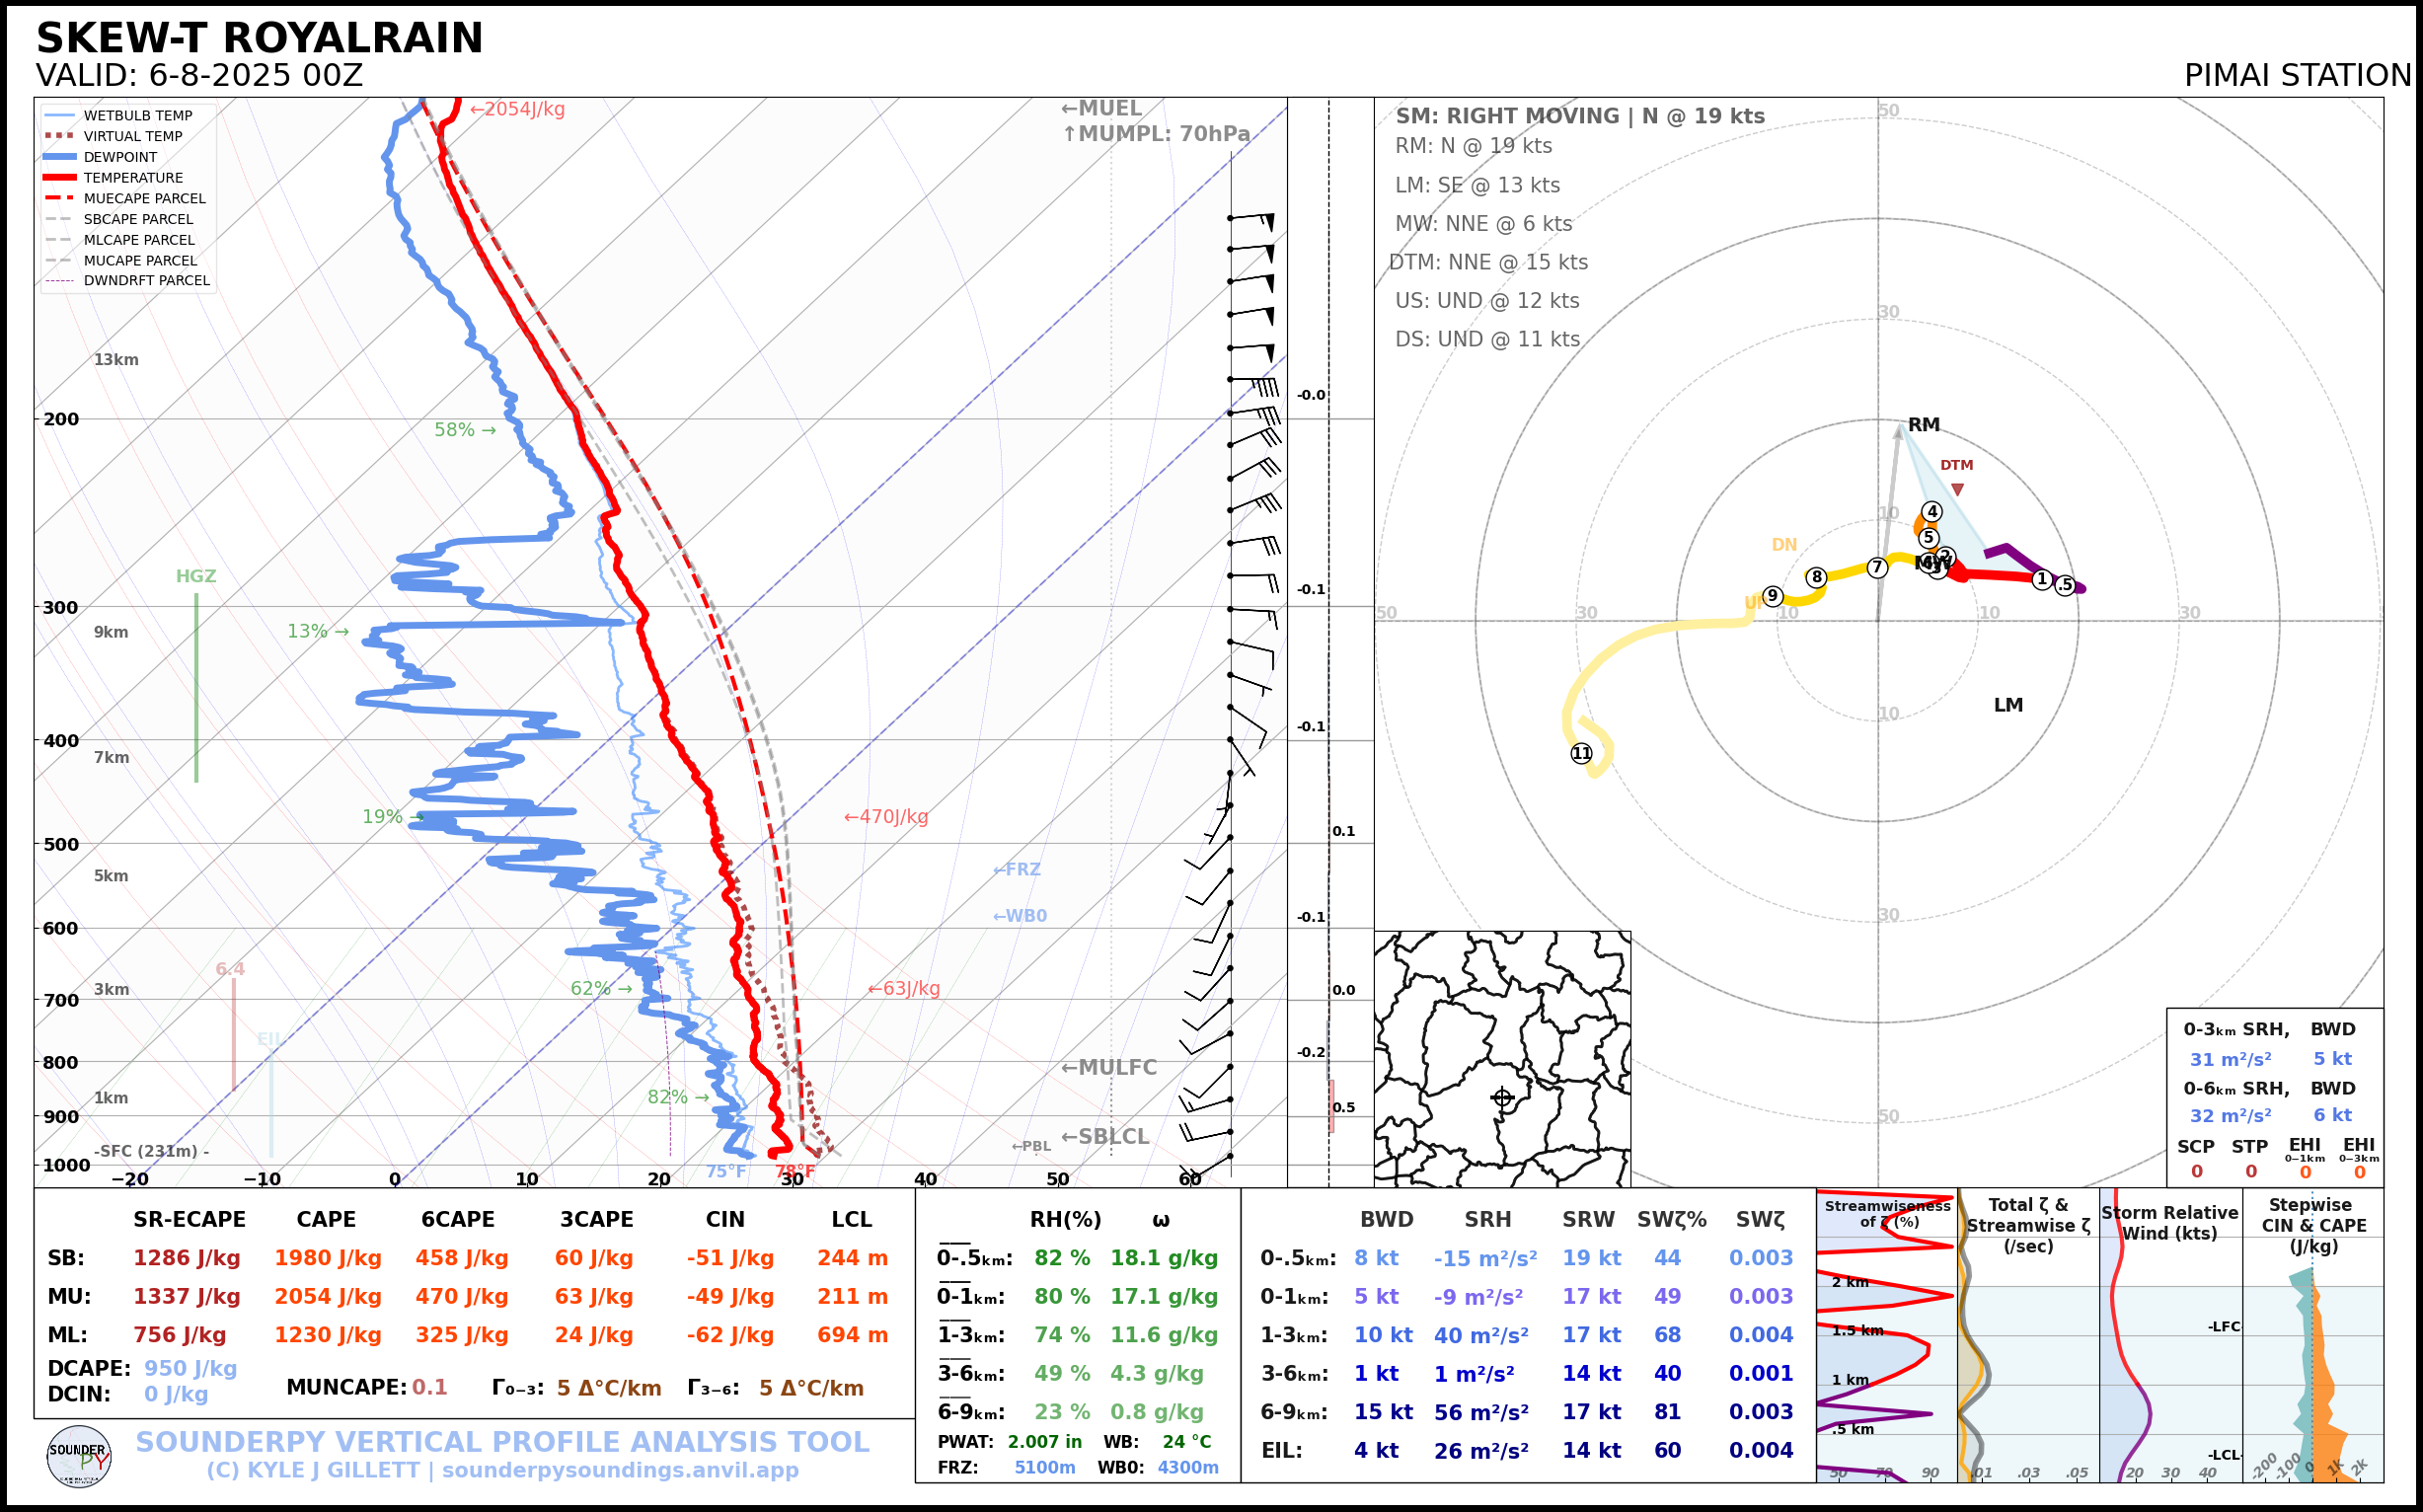Click the MULFC arrow annotation
The width and height of the screenshot is (2423, 1512).
[x=1108, y=1067]
